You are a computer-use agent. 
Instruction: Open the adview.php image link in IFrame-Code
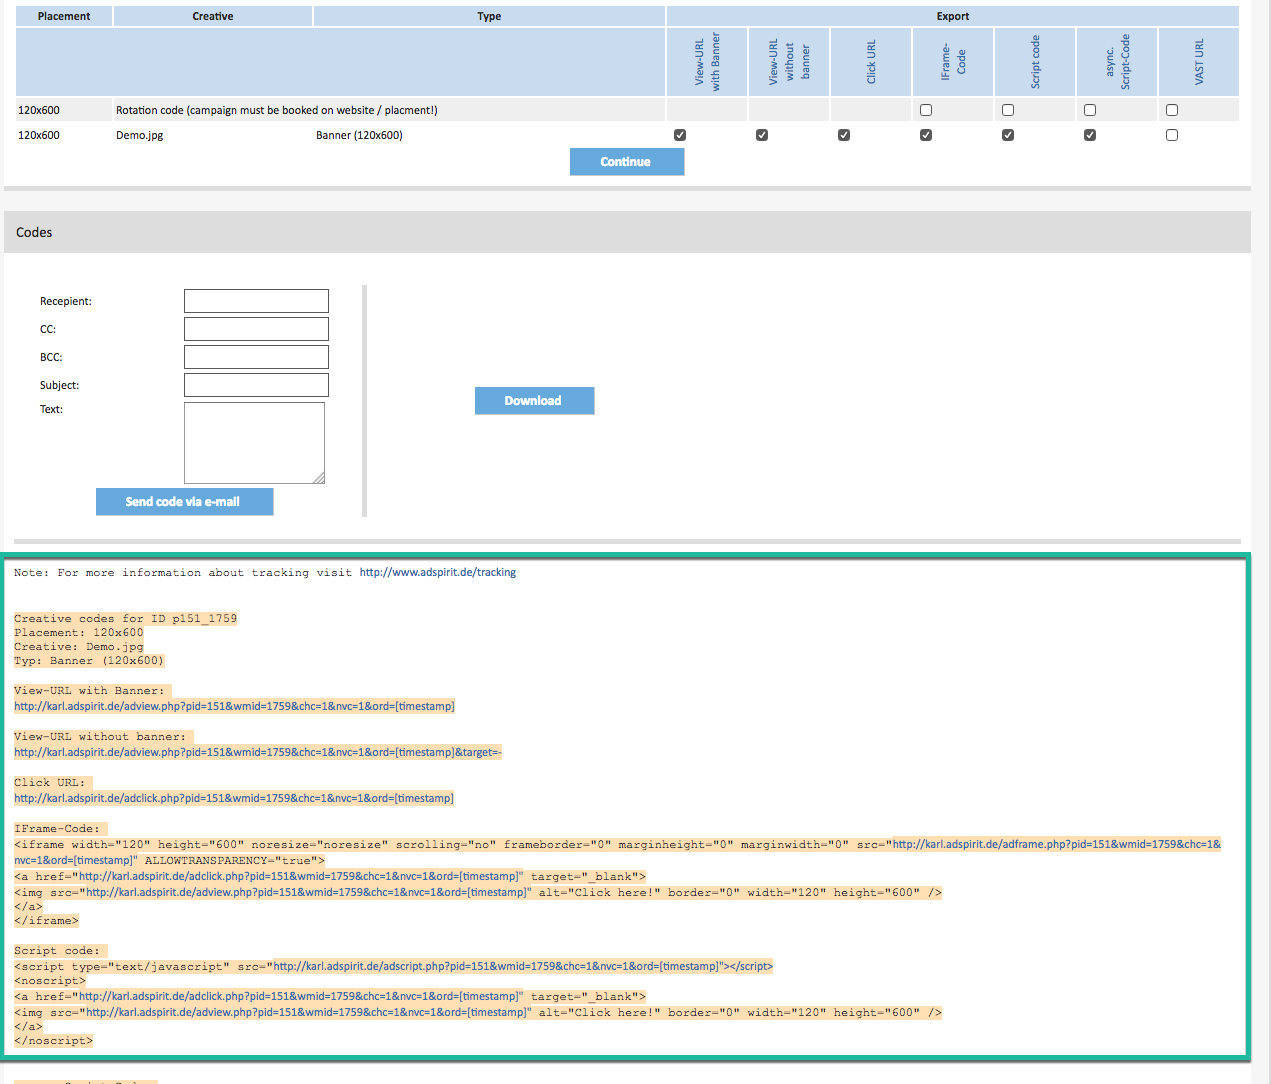[x=307, y=892]
